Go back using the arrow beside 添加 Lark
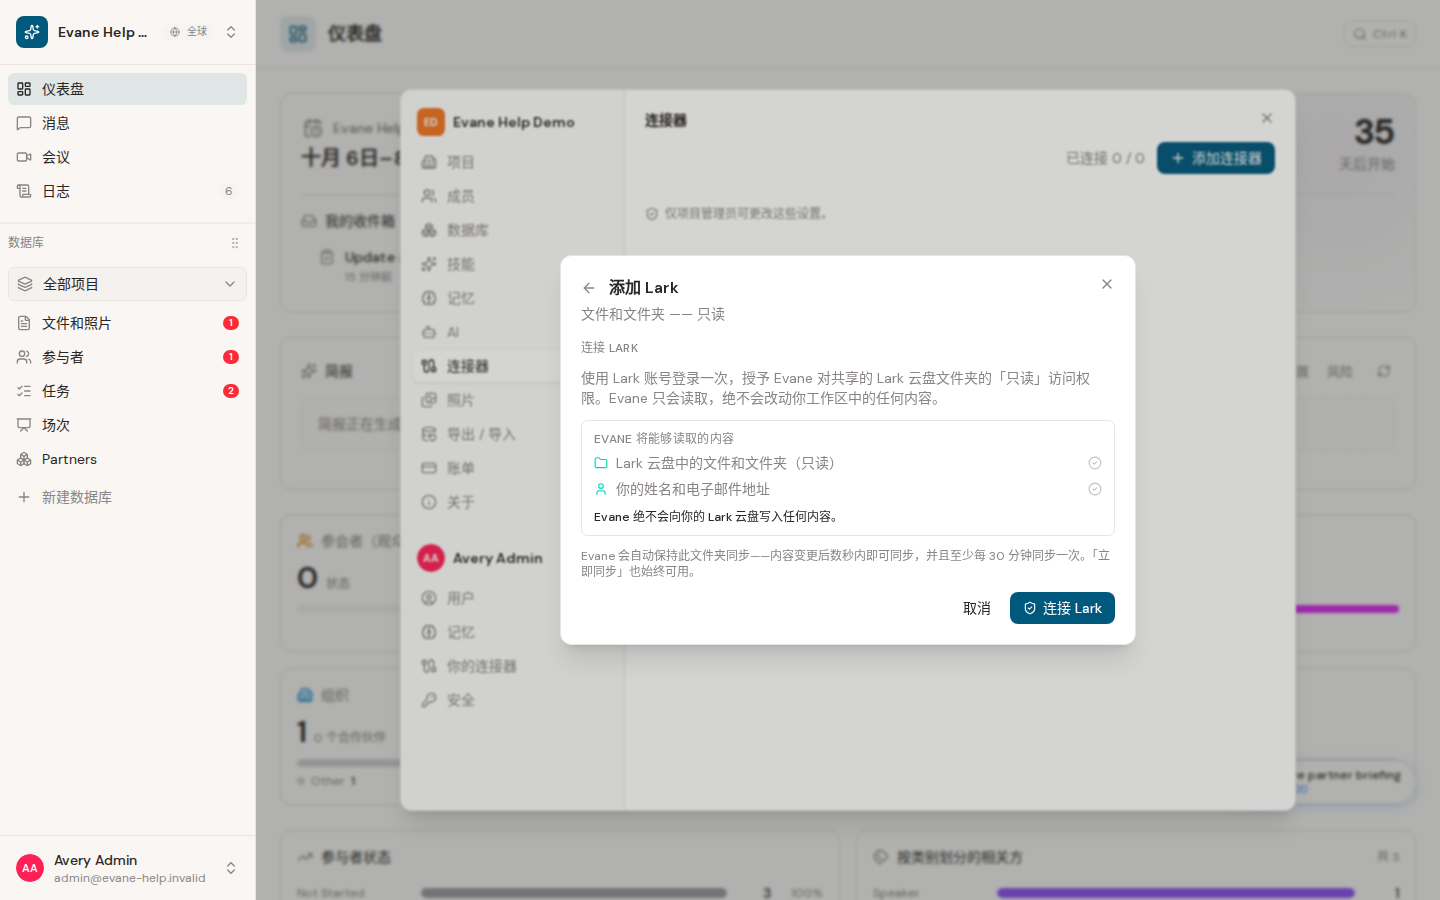This screenshot has height=900, width=1440. click(589, 288)
